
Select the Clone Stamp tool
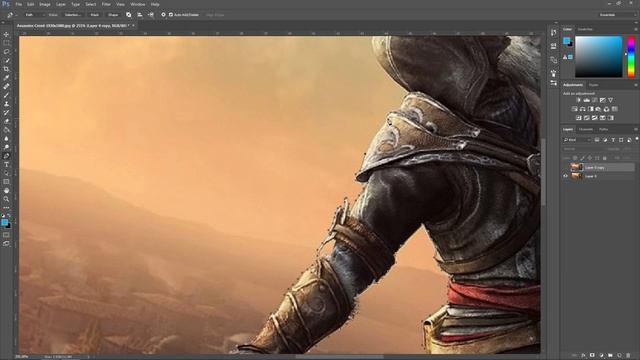pos(6,104)
